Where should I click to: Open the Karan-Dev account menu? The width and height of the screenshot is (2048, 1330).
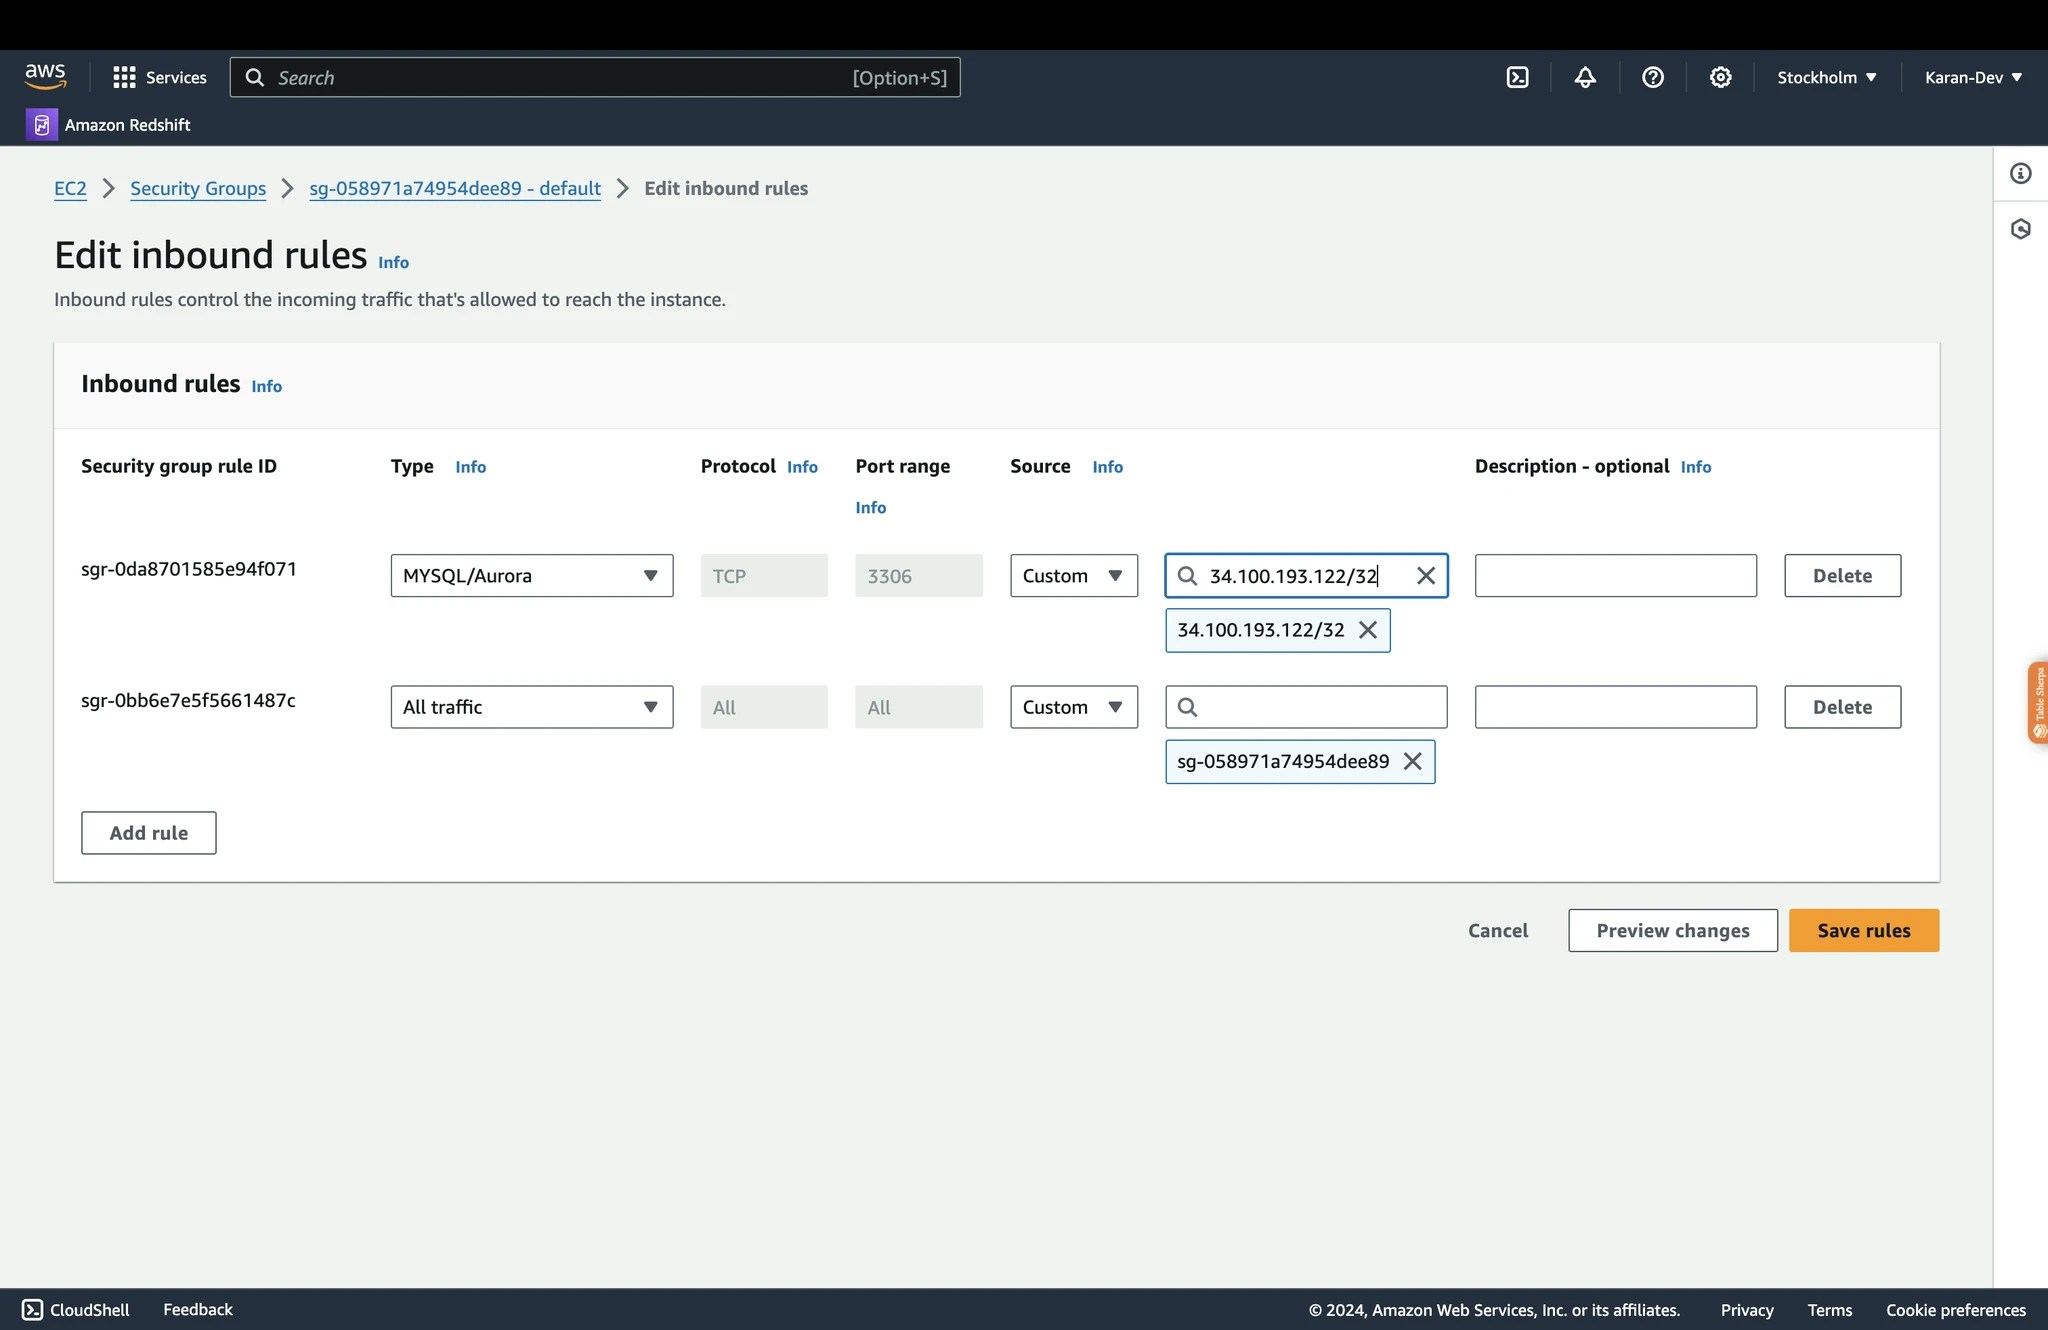tap(1972, 77)
